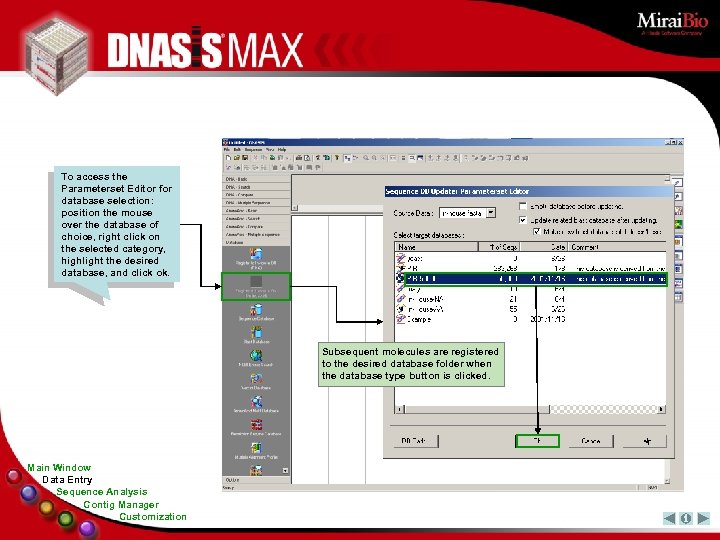Viewport: 720px width, 540px height.
Task: Click the database list scroll-right arrow
Action: click(662, 409)
